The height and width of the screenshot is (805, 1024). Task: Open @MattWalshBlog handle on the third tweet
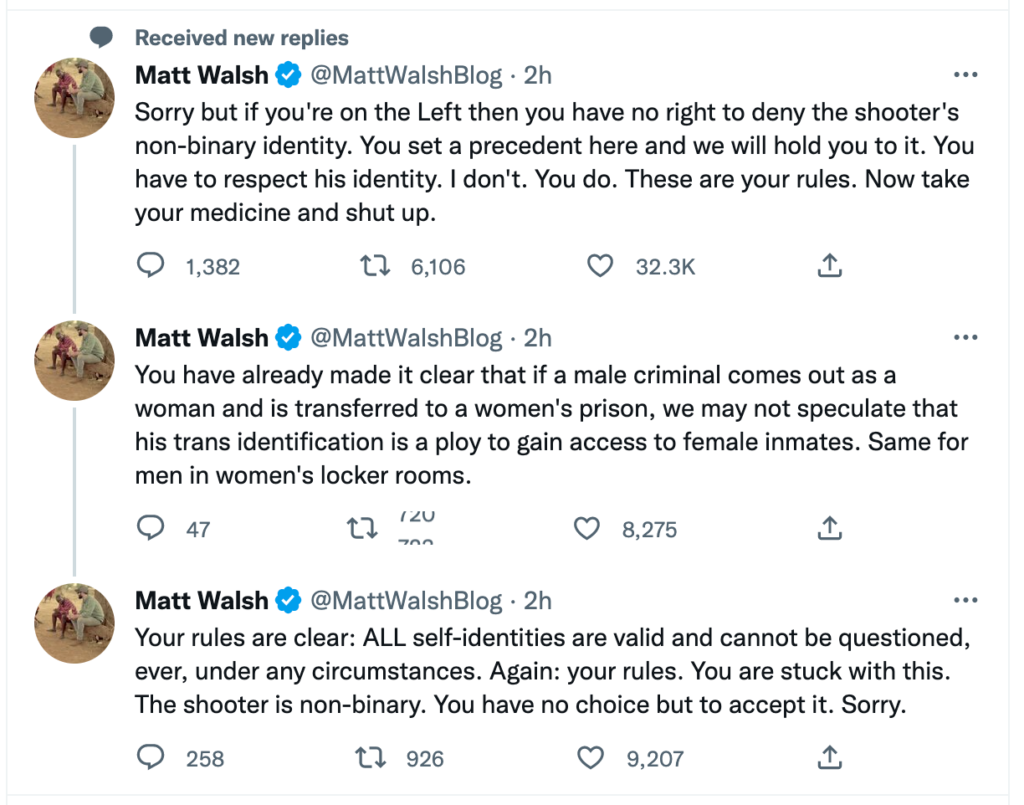(406, 601)
